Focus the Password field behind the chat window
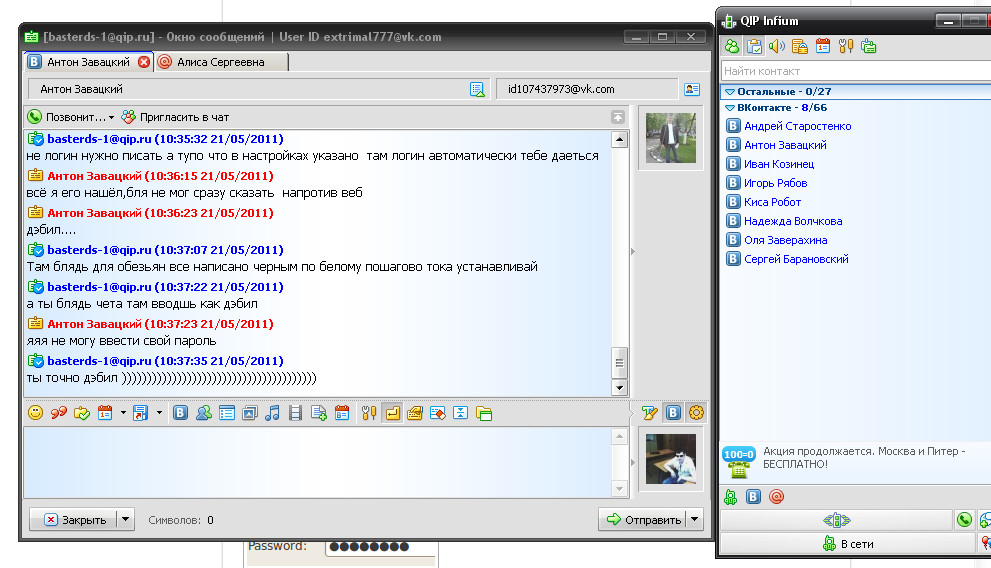The height and width of the screenshot is (568, 991). click(379, 547)
